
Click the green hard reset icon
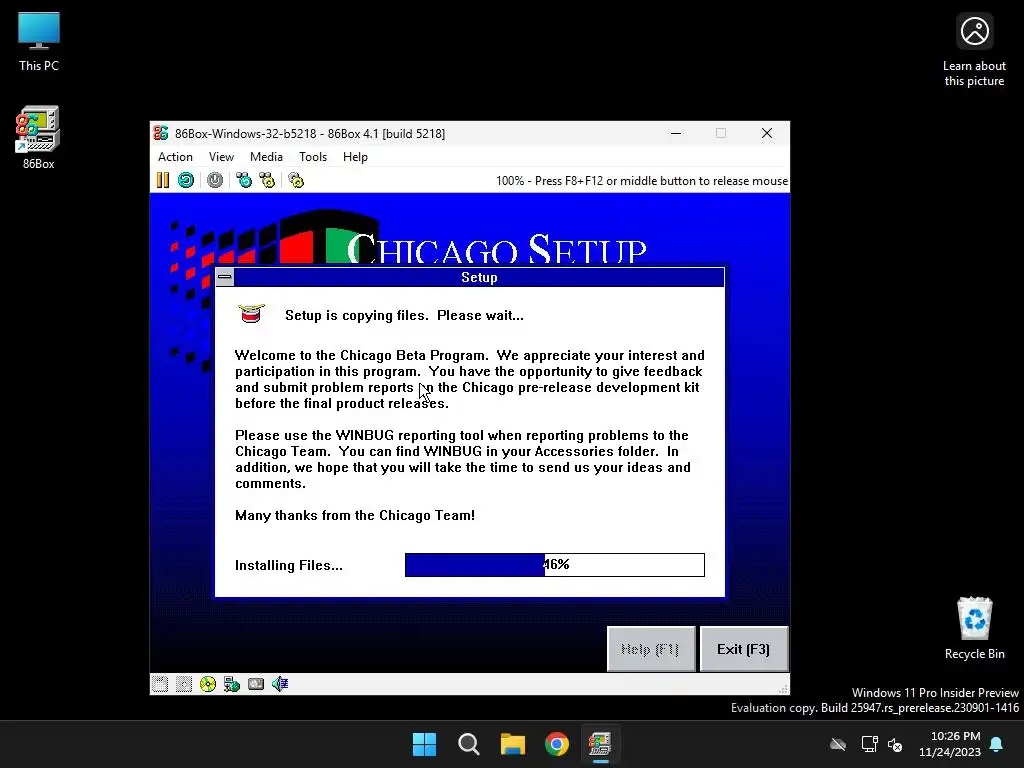(186, 180)
